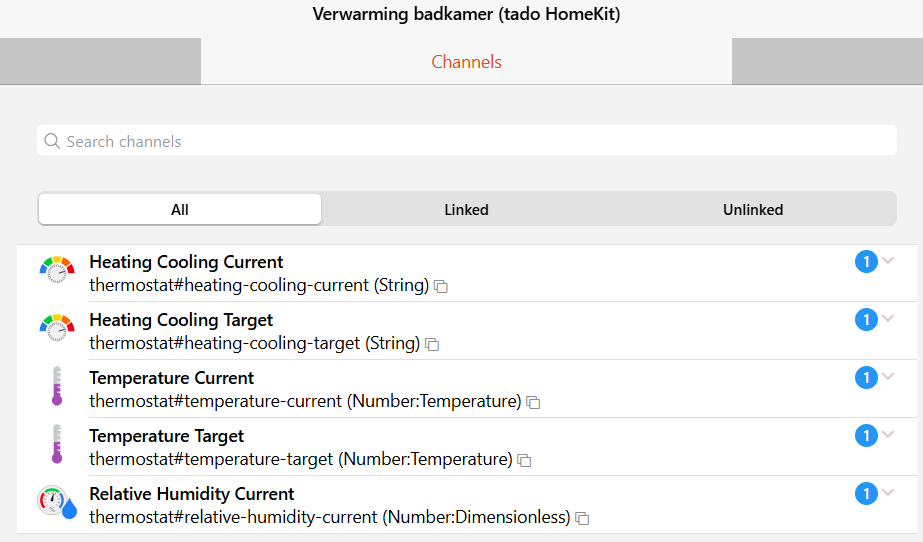The width and height of the screenshot is (923, 542).
Task: Click the link count badge for Heating Cooling Target
Action: [866, 320]
